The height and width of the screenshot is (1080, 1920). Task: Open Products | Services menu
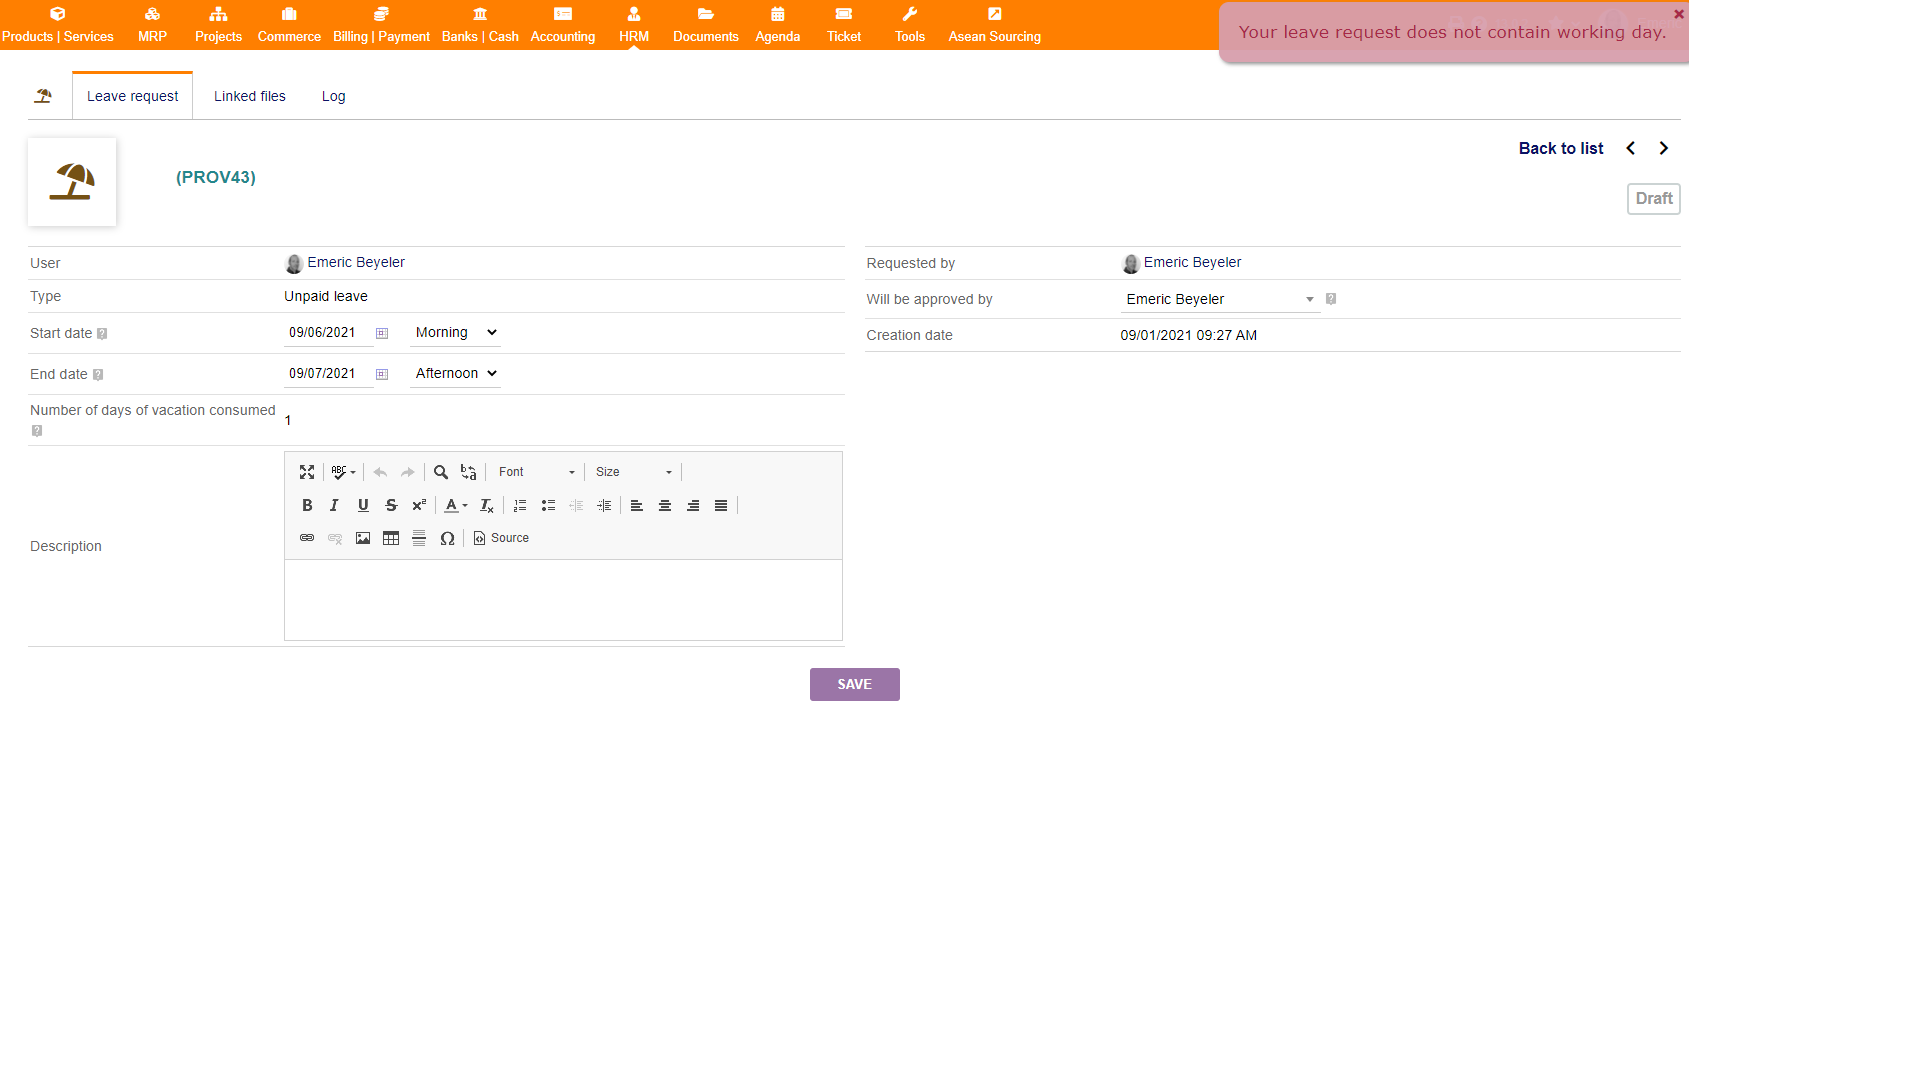pyautogui.click(x=58, y=25)
